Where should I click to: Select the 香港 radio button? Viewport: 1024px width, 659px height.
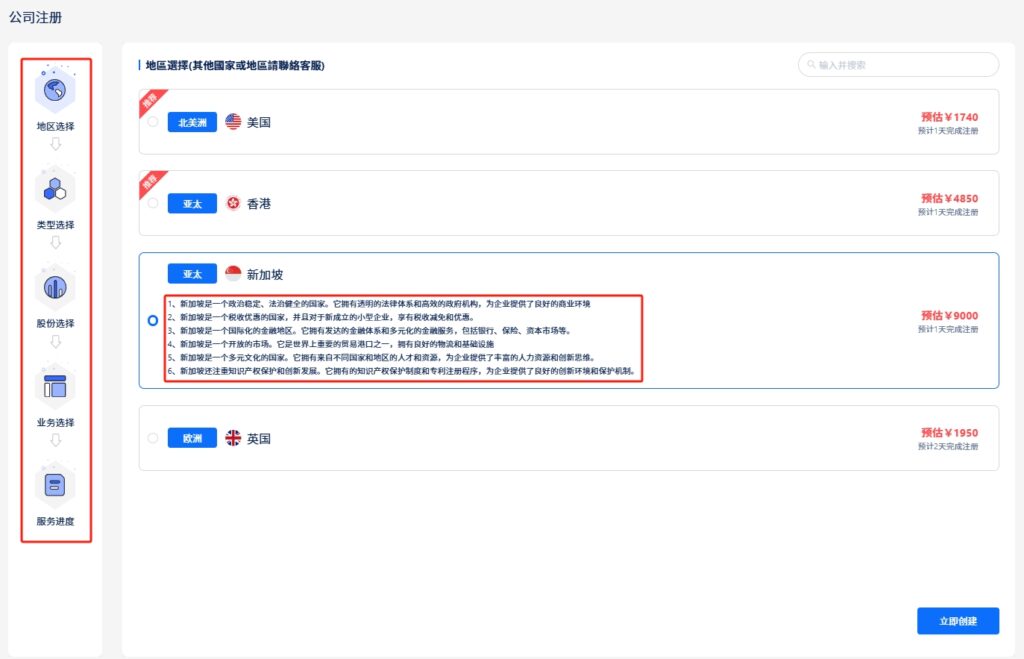(153, 203)
